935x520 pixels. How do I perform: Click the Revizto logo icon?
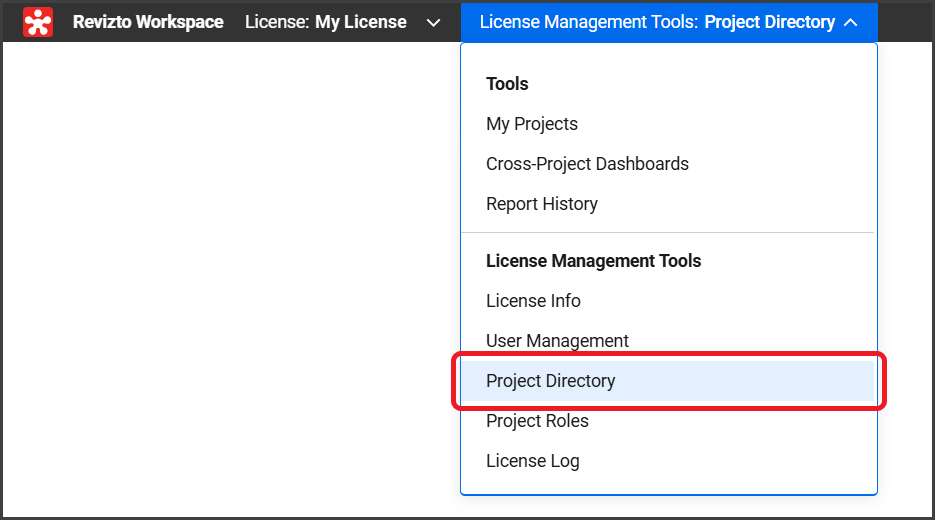(38, 22)
